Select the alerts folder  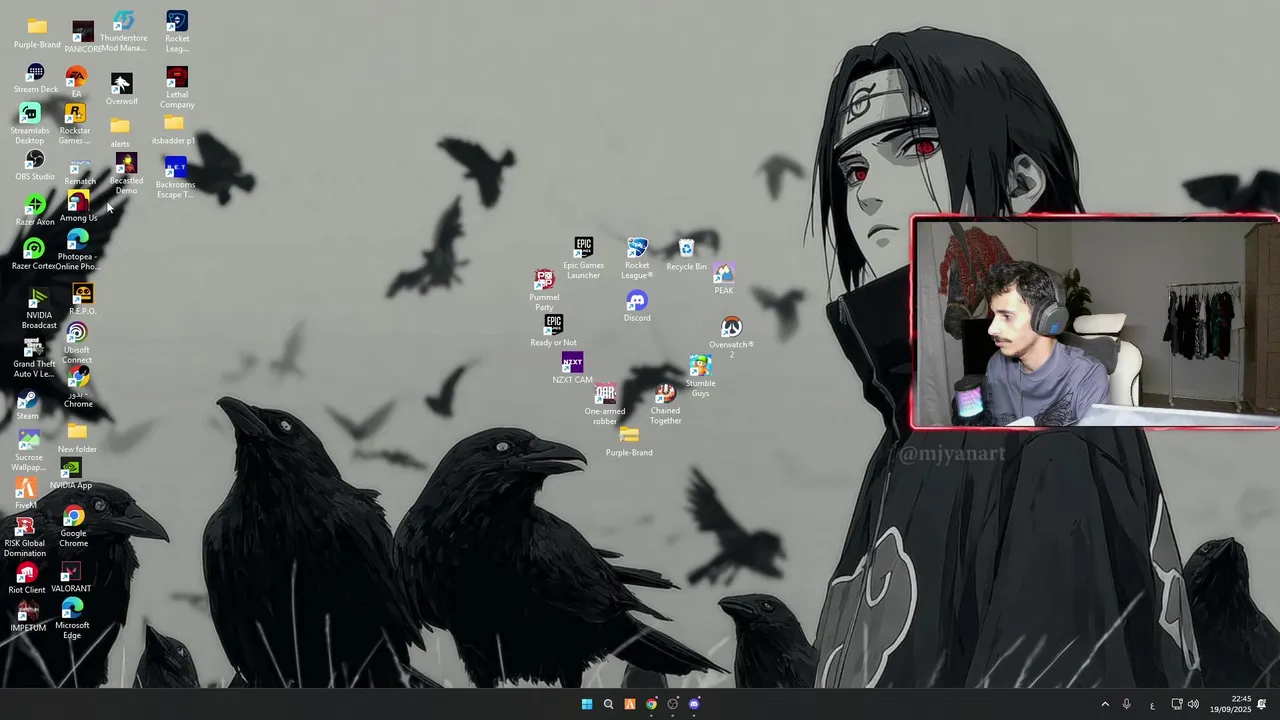click(x=120, y=132)
